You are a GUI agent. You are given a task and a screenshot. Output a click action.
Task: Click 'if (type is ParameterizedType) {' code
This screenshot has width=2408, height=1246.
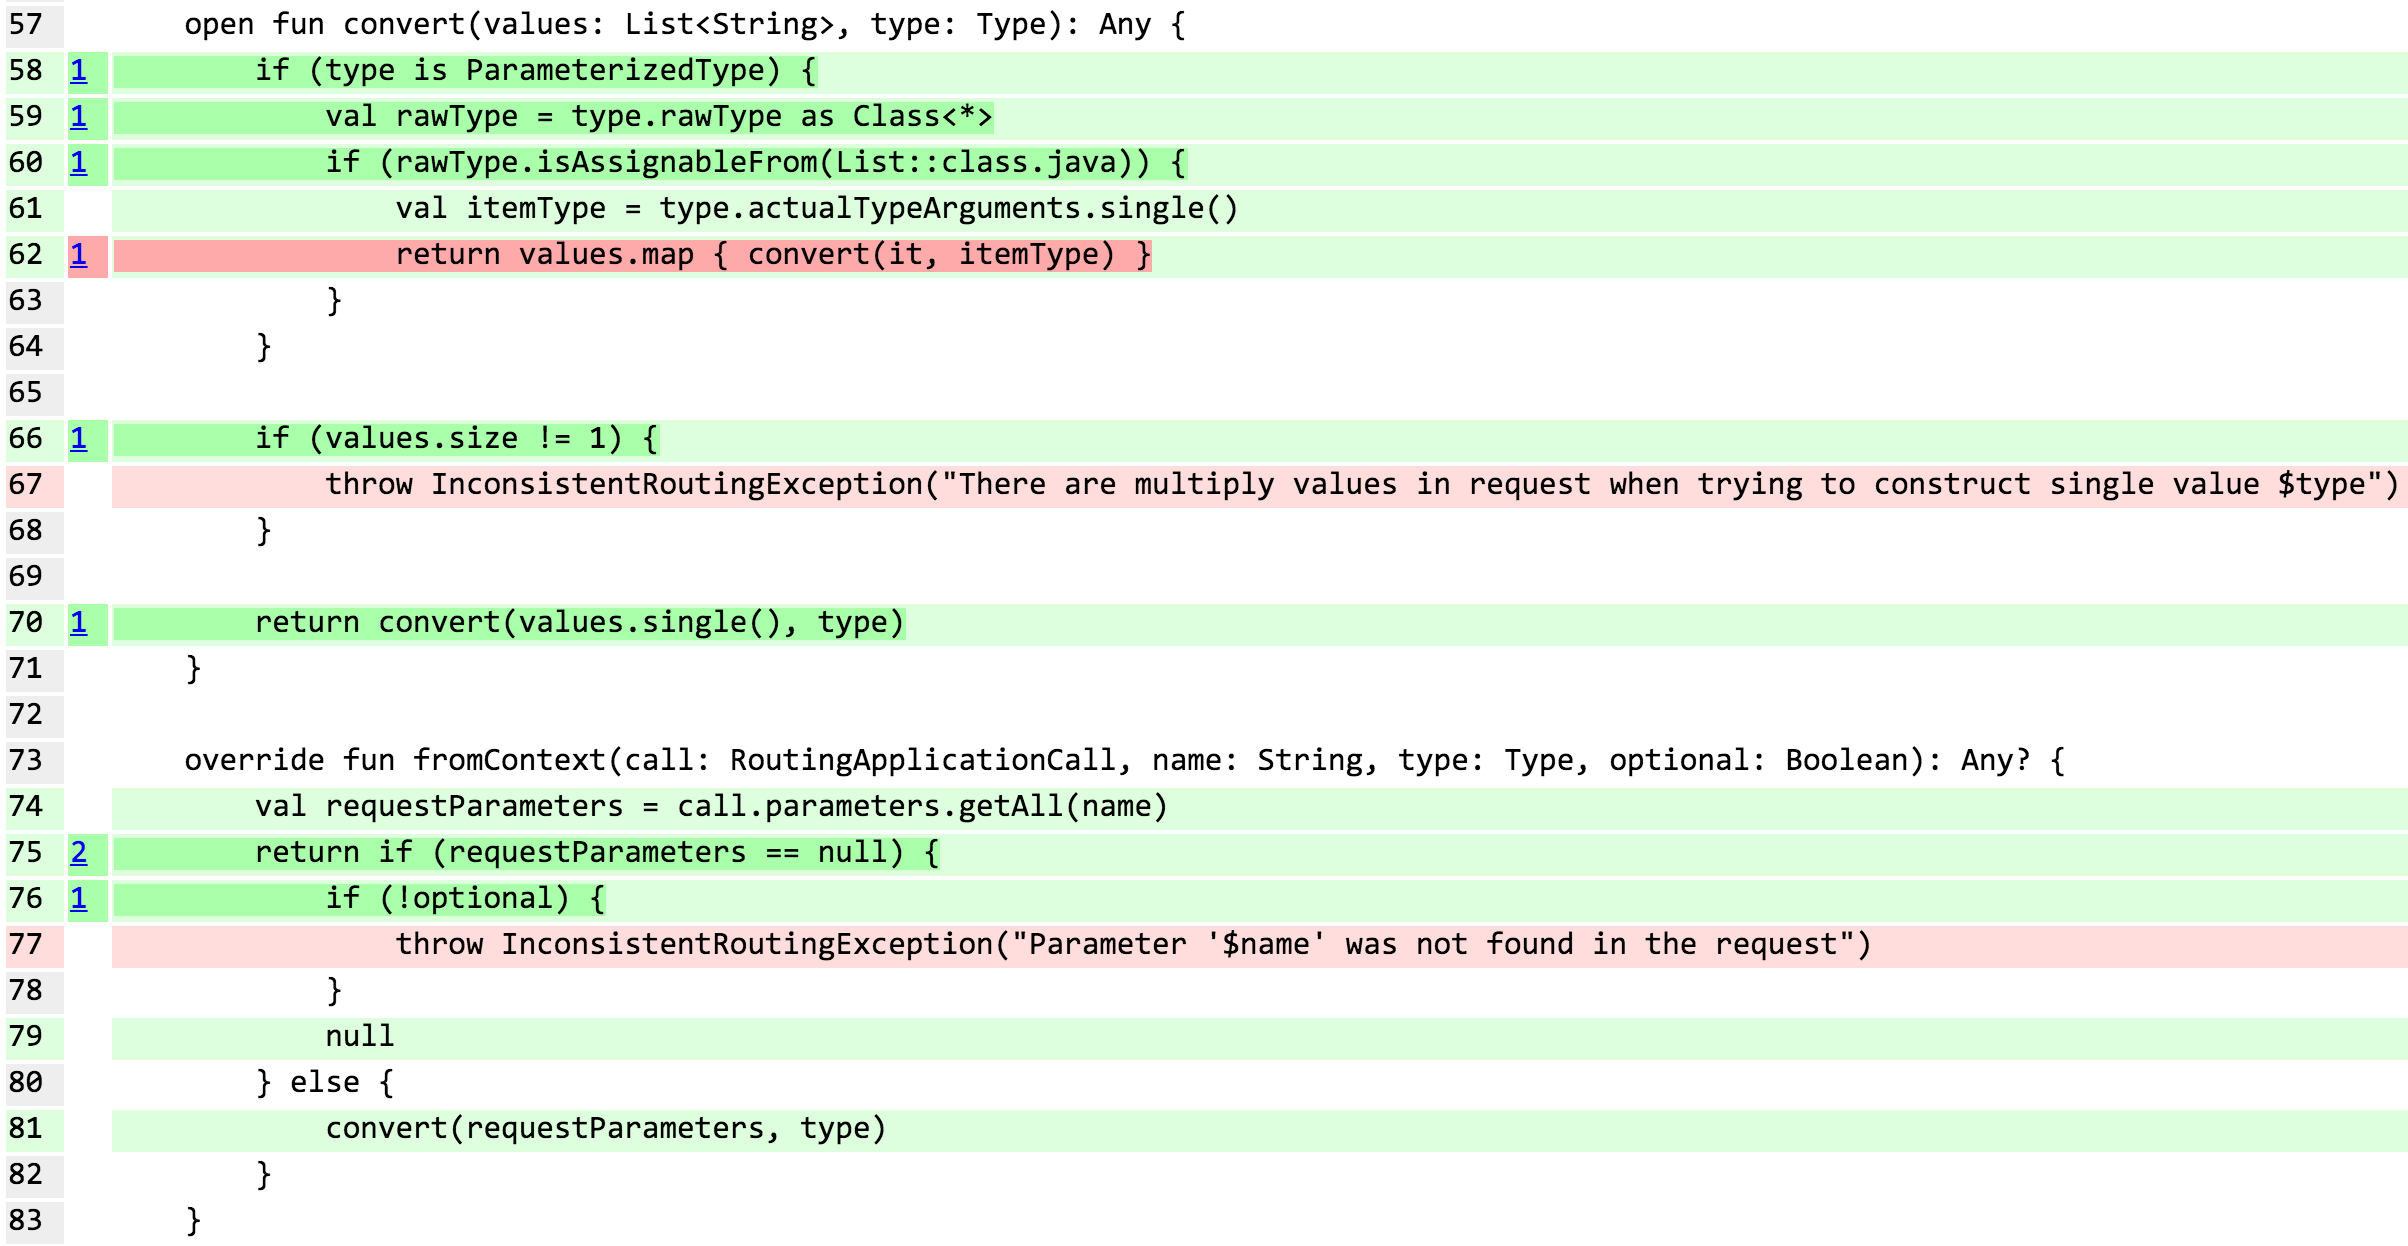[x=536, y=71]
